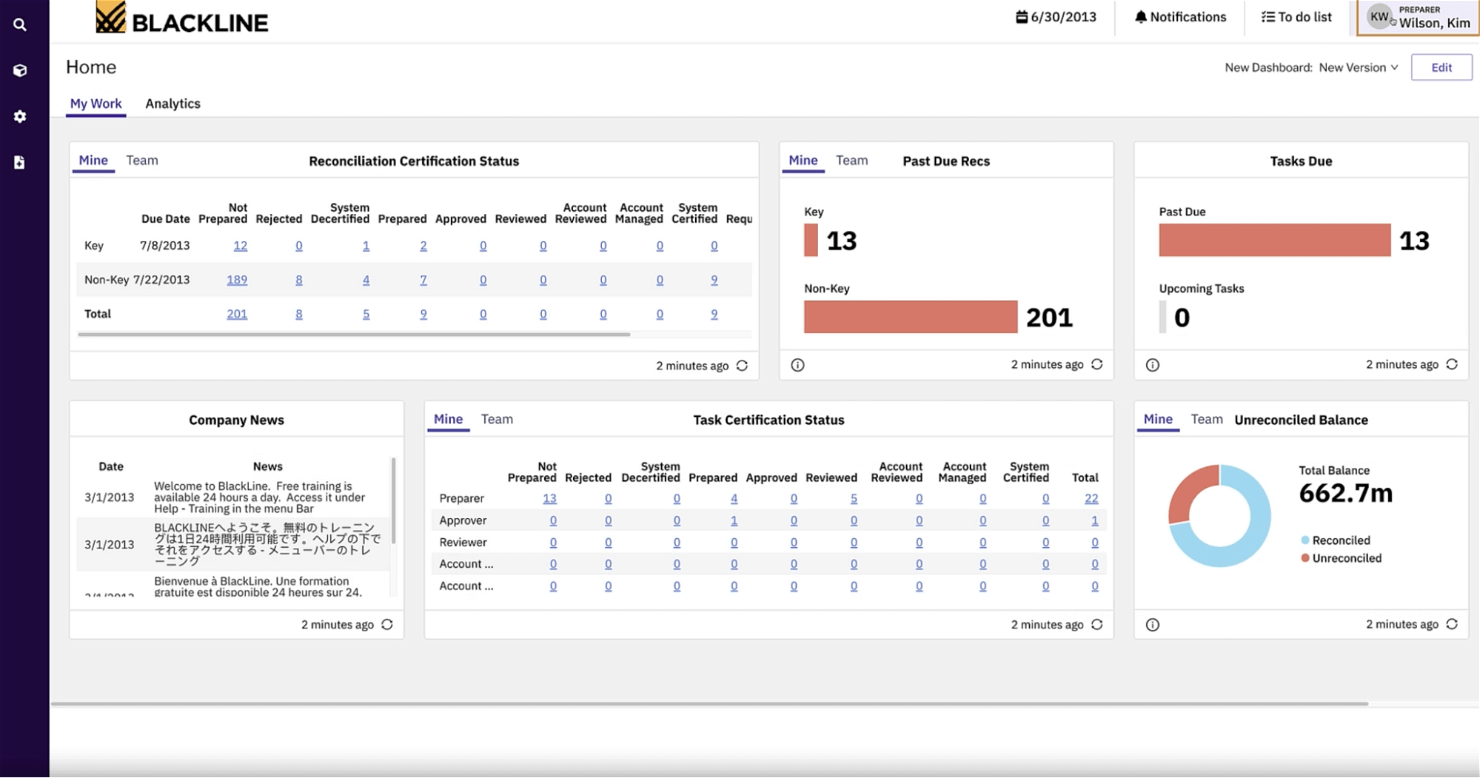Open Approver Prepared link 1

pos(734,521)
